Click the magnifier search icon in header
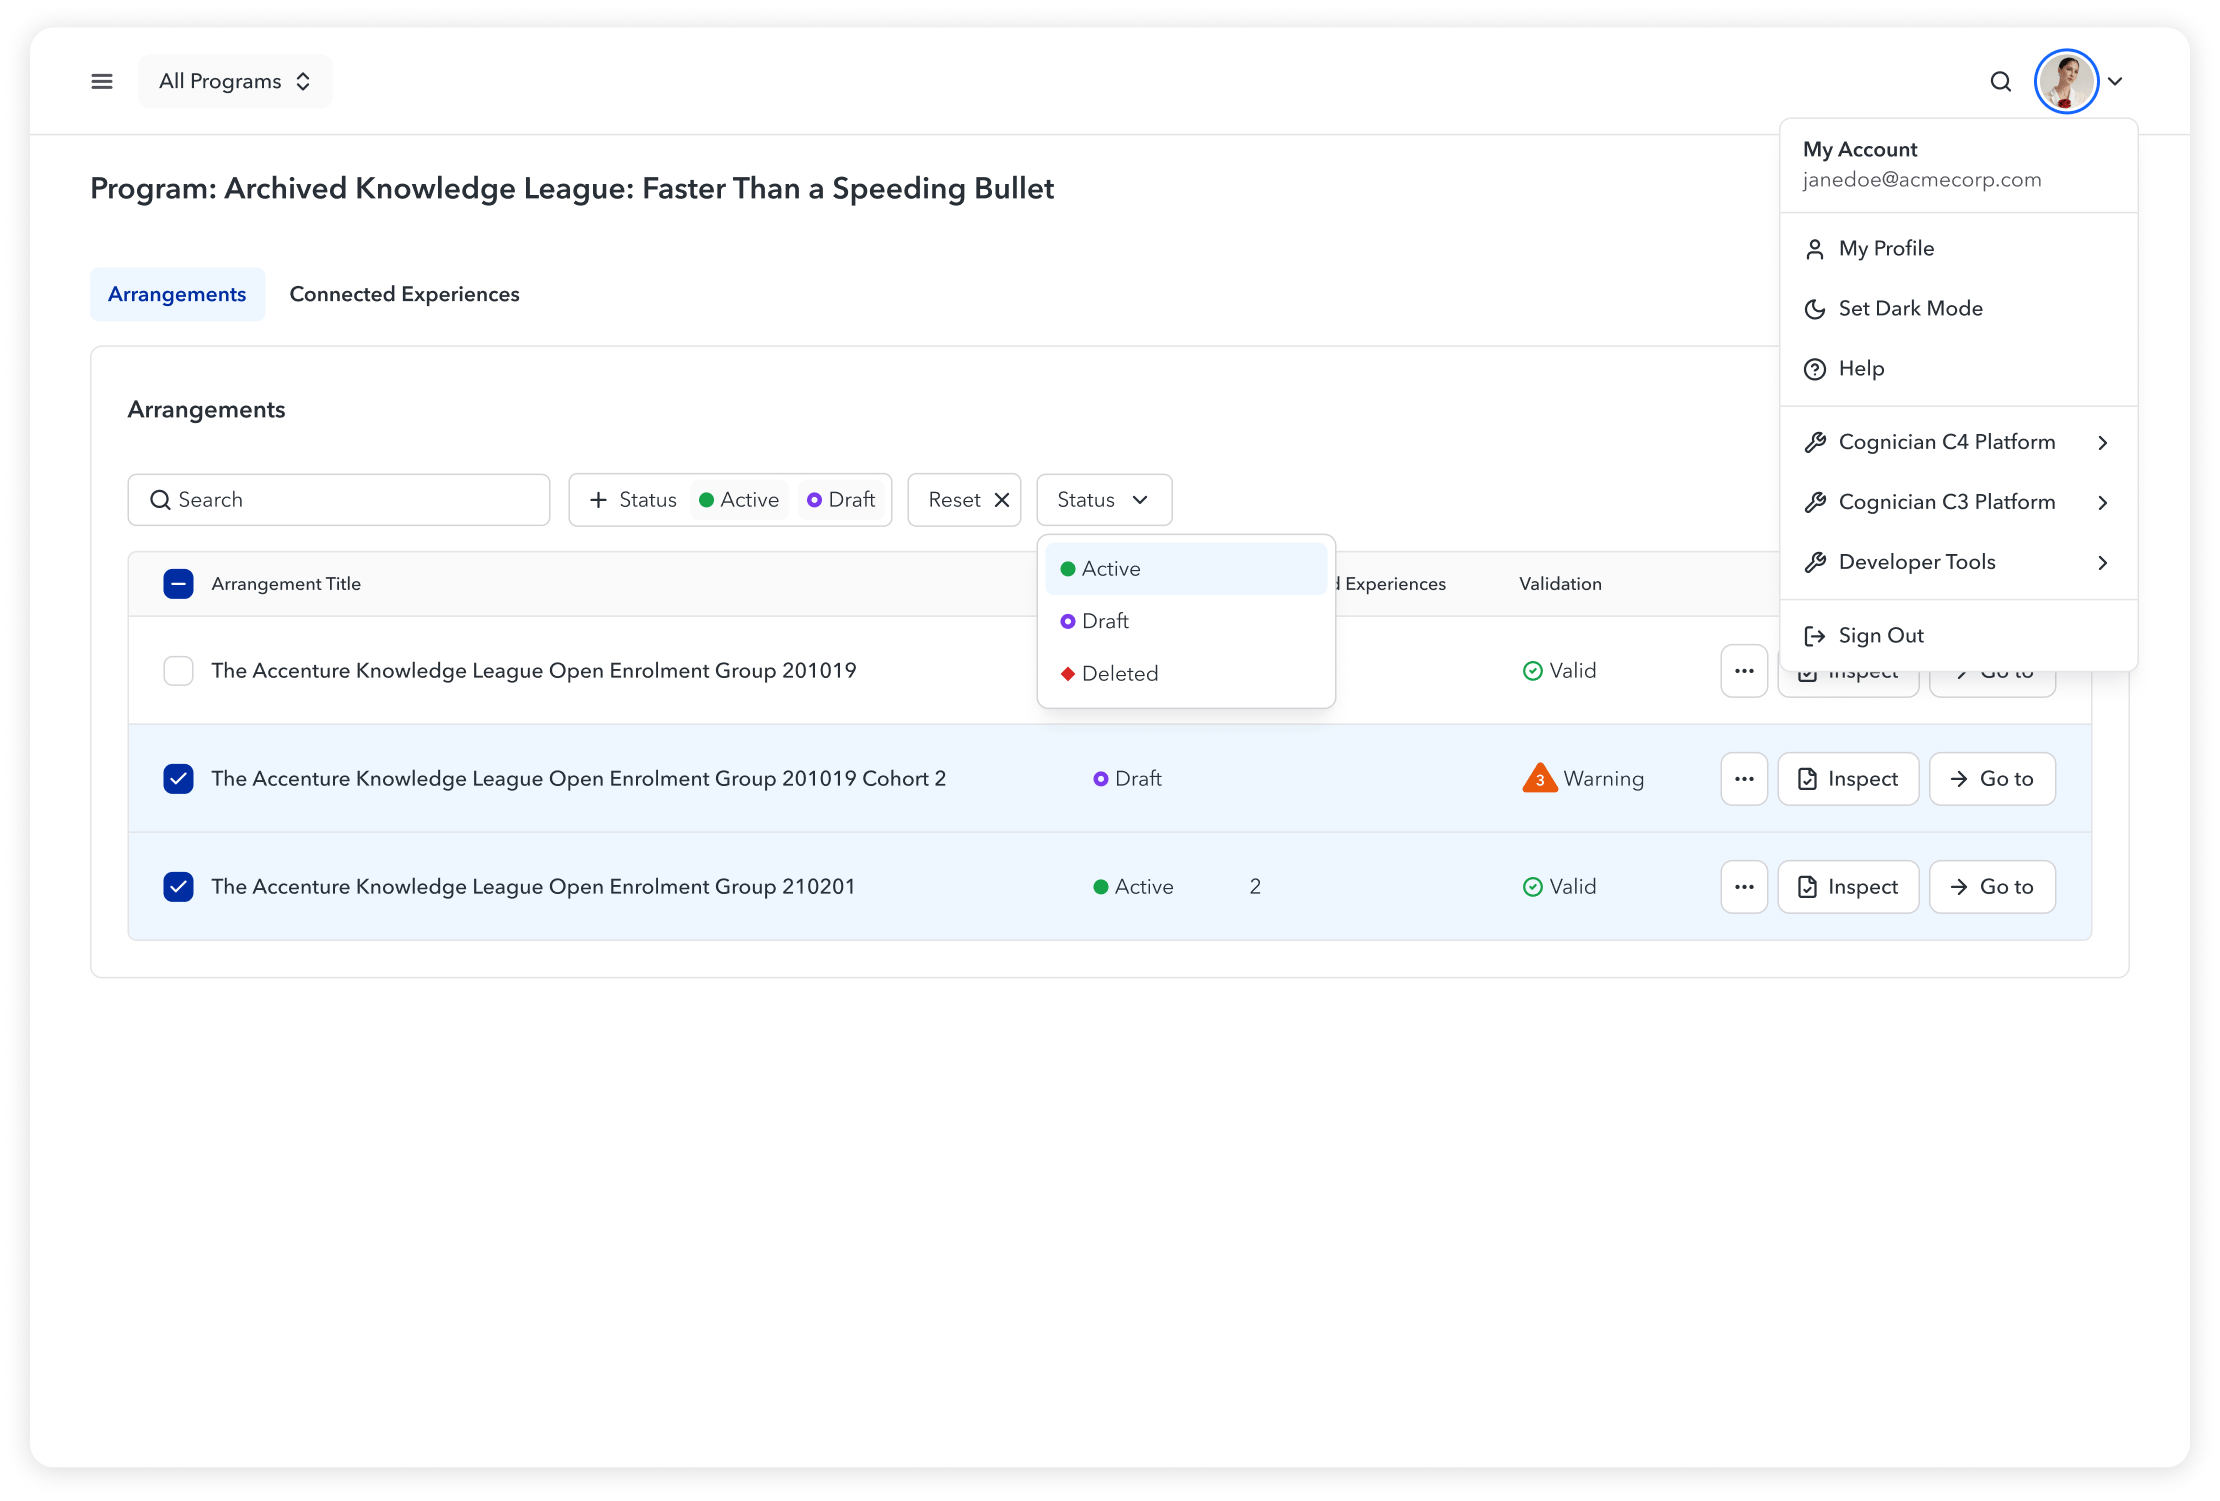This screenshot has height=1501, width=2220. [2000, 82]
